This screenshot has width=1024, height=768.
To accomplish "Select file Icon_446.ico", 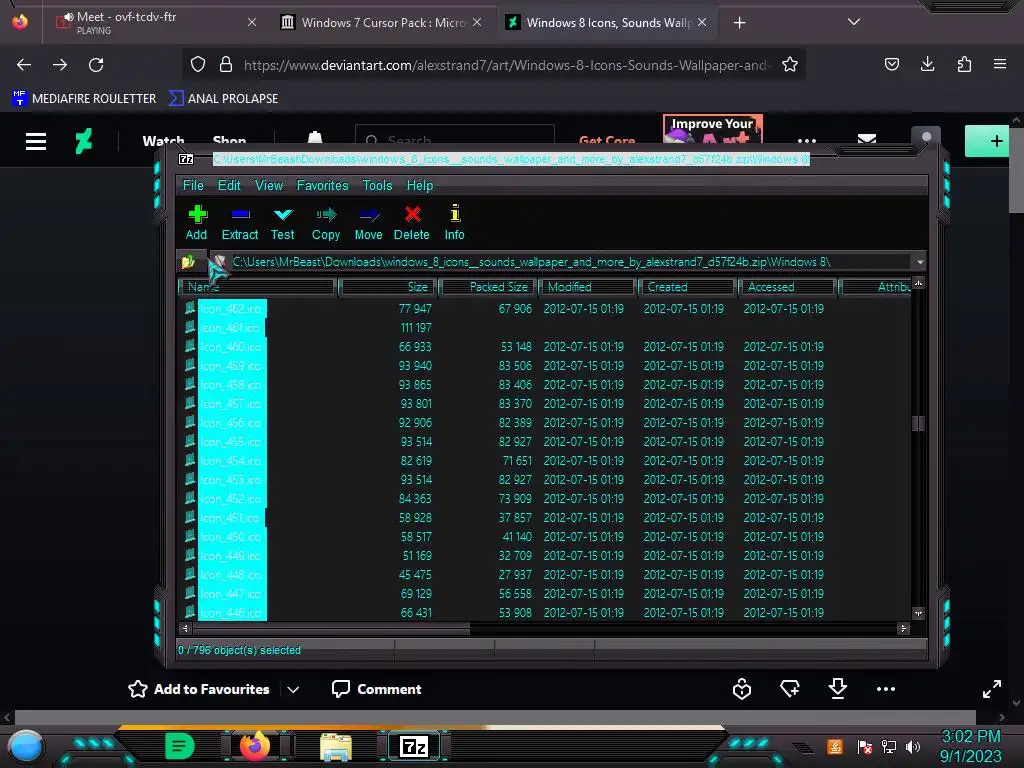I will [x=231, y=613].
